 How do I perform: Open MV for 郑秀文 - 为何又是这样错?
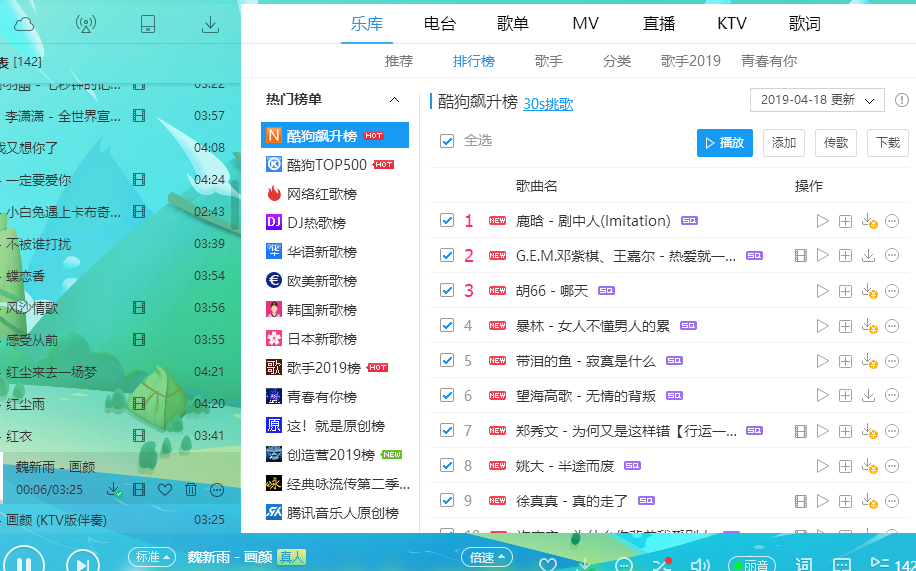(801, 431)
